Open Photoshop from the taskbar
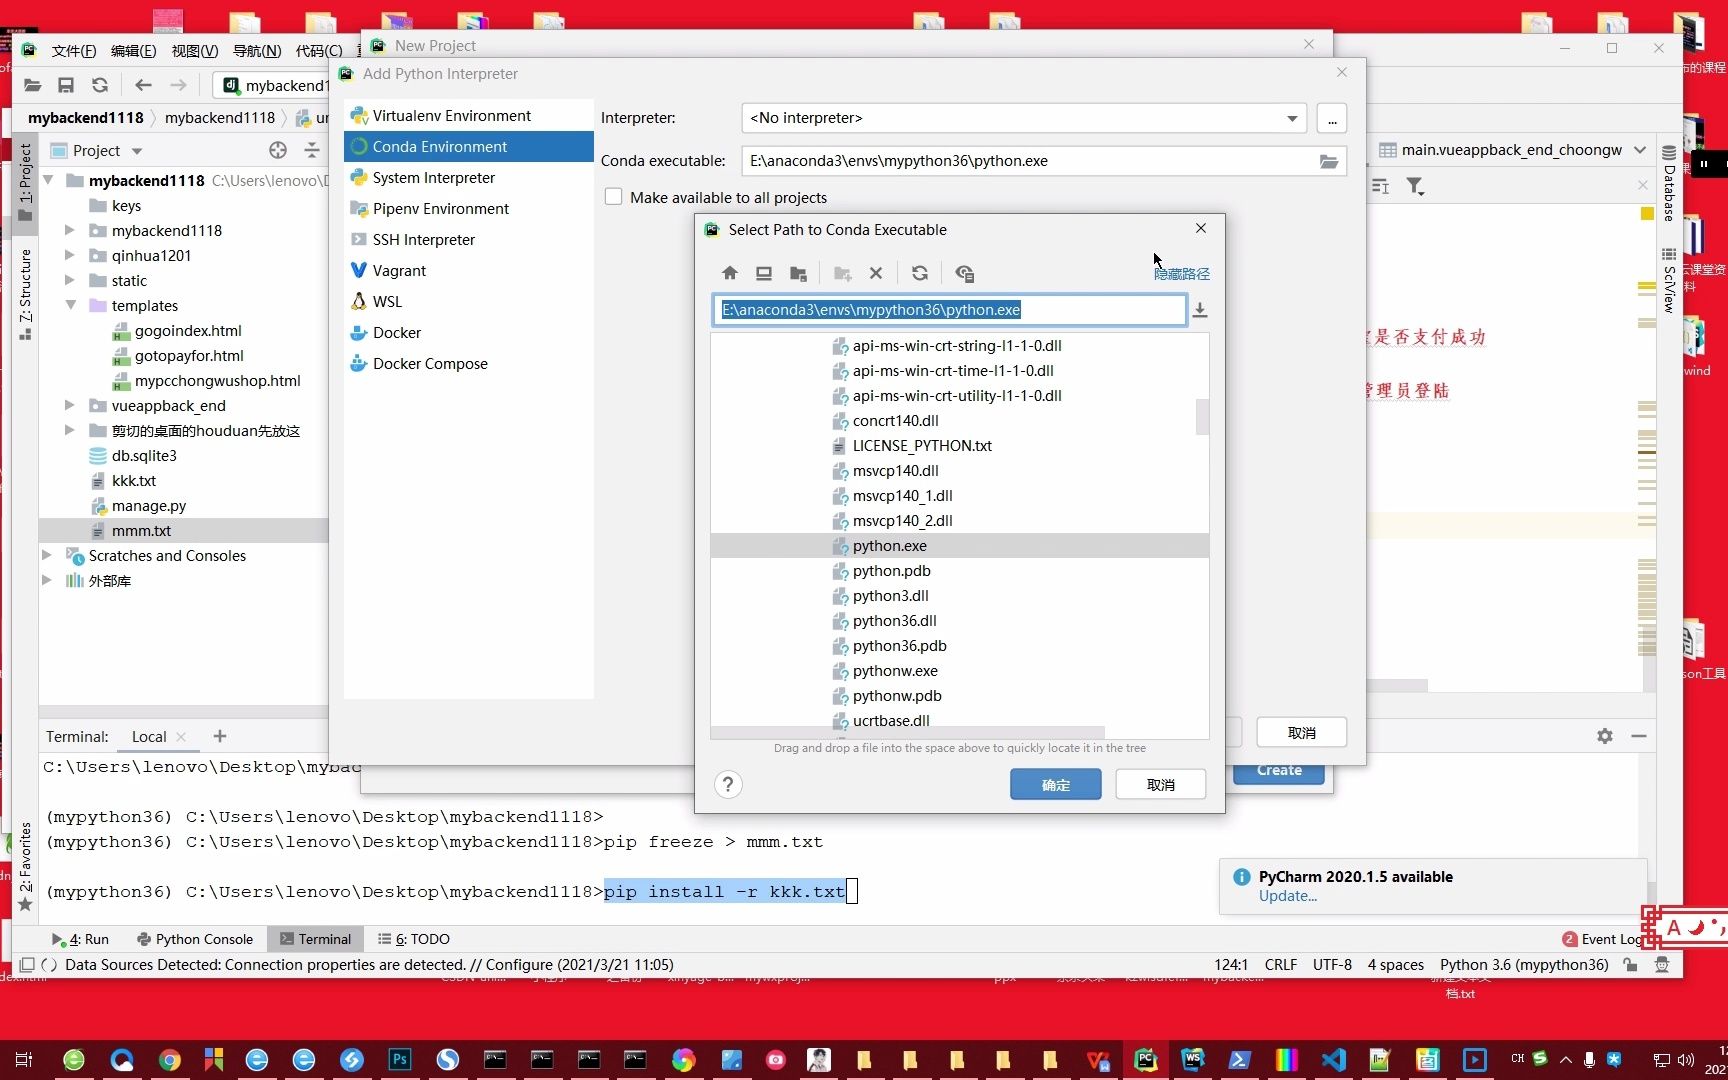Screen dimensions: 1728x1080 (400, 1060)
